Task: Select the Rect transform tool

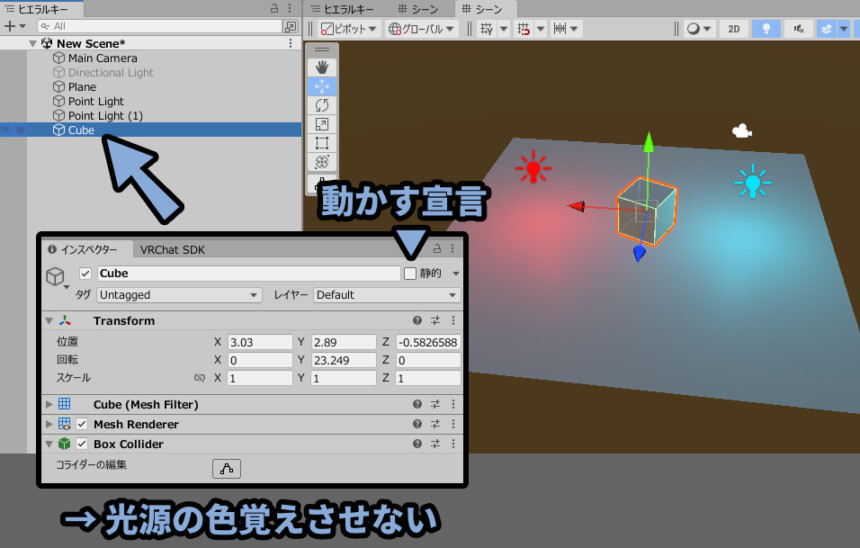Action: click(x=322, y=143)
